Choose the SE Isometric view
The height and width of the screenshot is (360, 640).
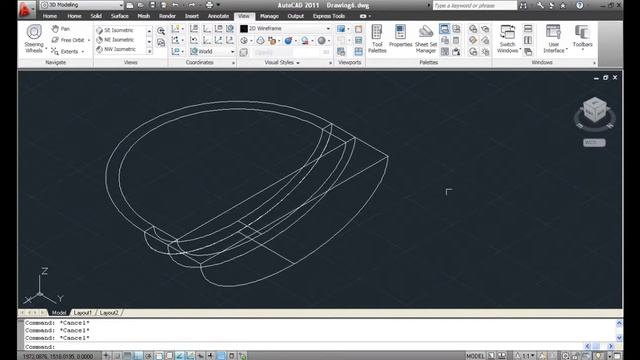[115, 30]
